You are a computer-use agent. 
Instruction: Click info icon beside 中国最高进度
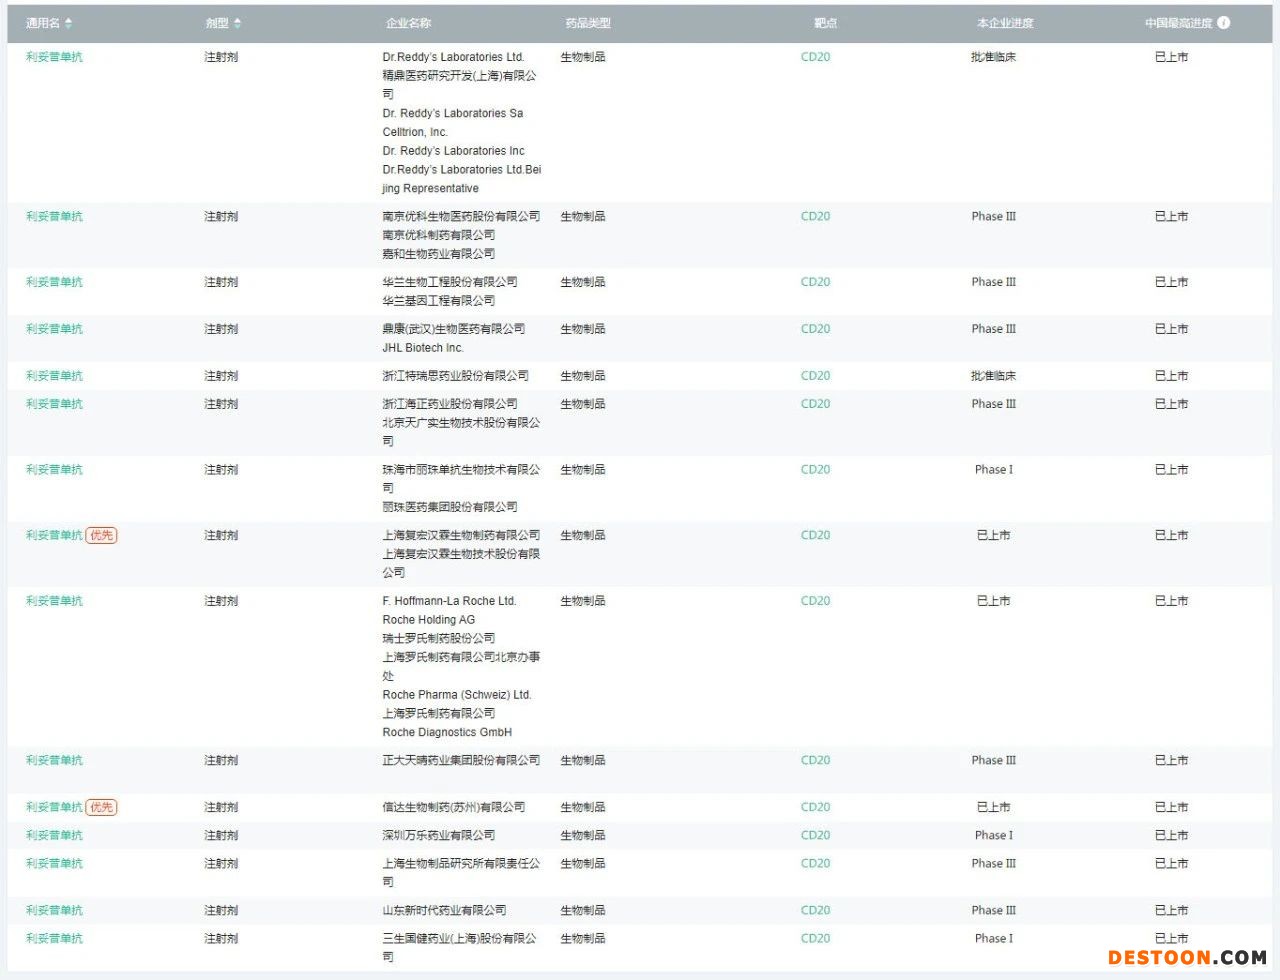[x=1223, y=23]
